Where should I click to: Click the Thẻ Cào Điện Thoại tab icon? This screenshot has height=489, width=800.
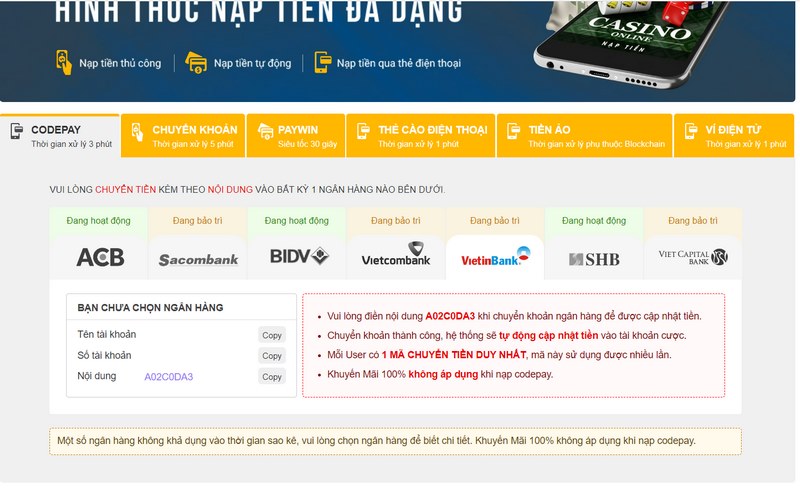coord(363,131)
